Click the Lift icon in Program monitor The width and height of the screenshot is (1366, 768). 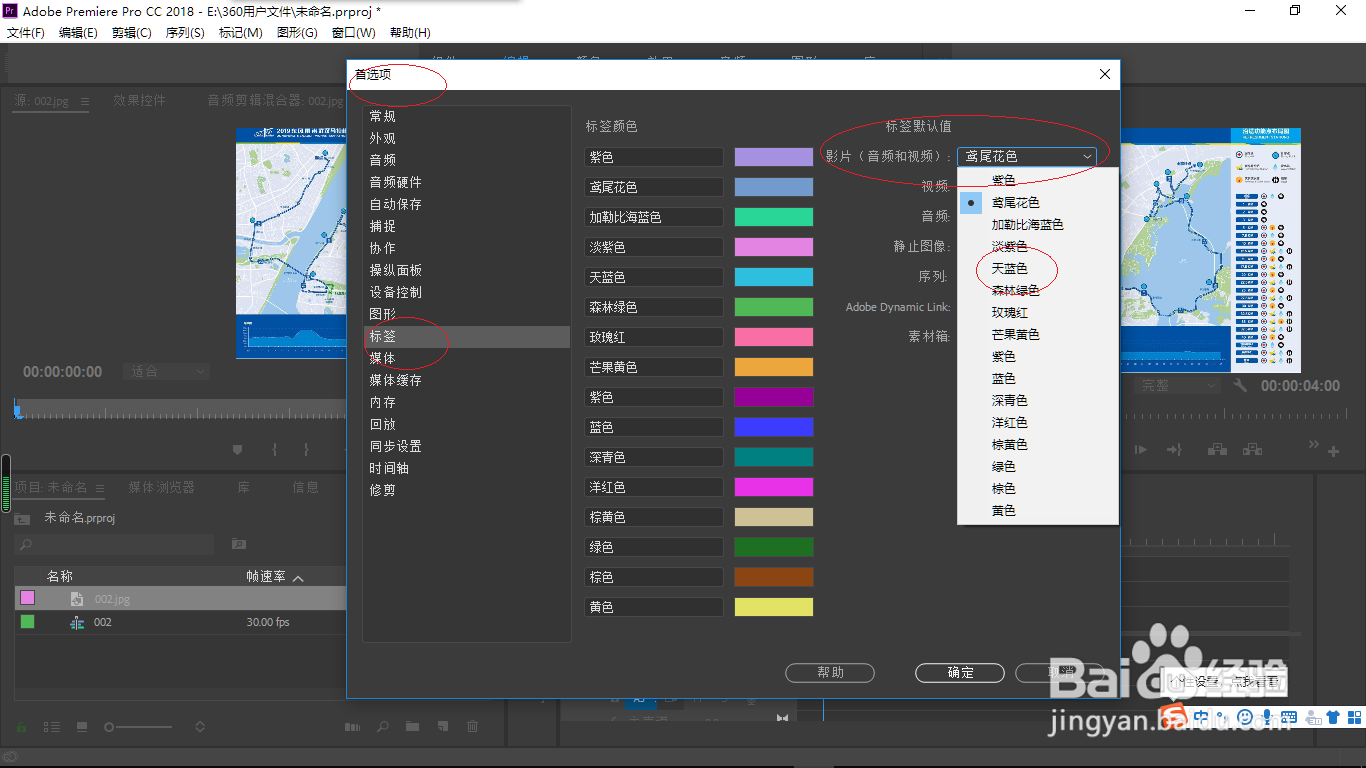(1217, 450)
